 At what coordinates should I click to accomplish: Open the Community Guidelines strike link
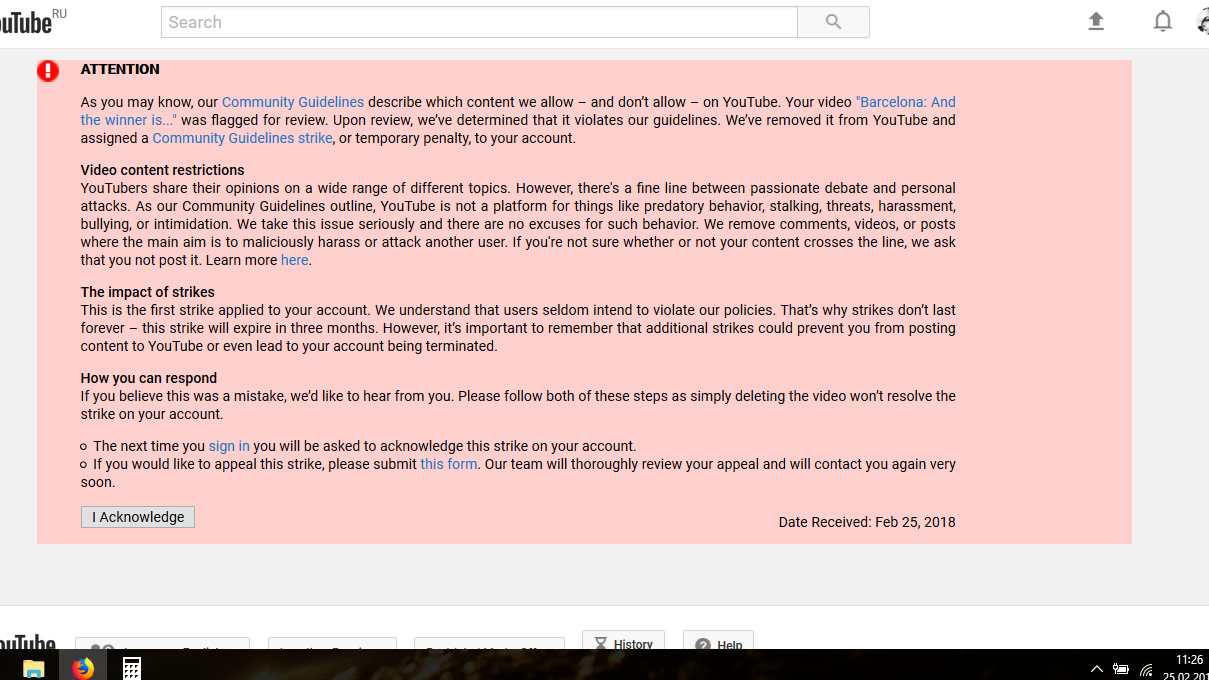pyautogui.click(x=242, y=138)
